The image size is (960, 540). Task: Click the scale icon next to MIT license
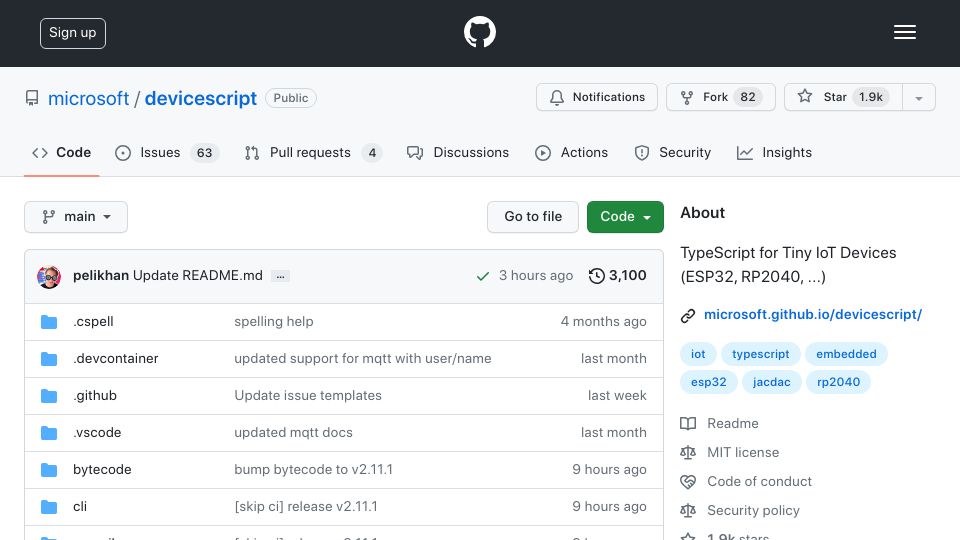click(x=688, y=452)
